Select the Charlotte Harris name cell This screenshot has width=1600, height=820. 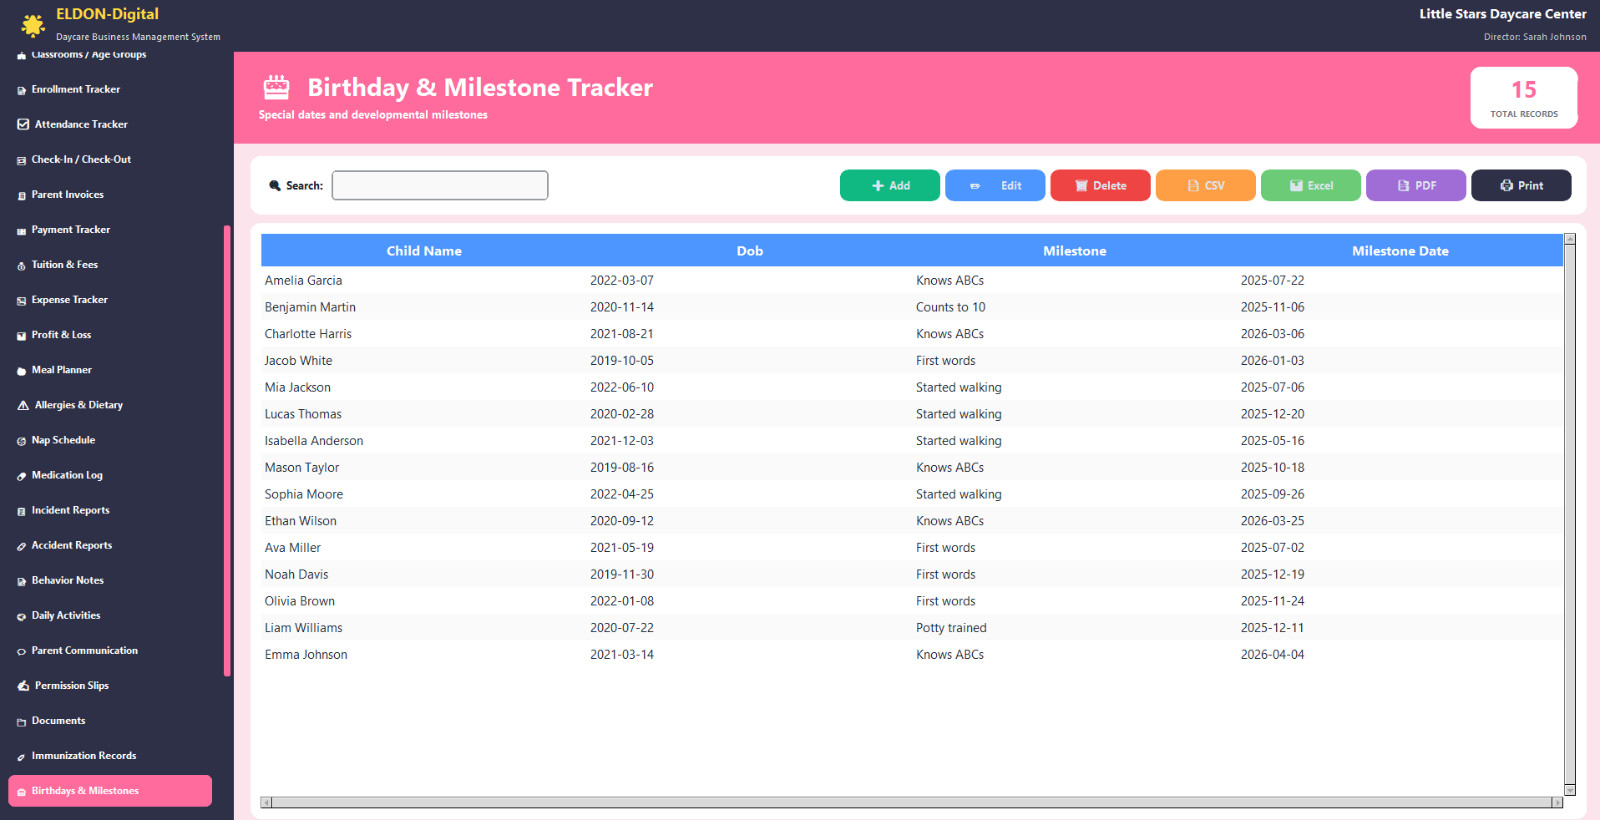[x=308, y=334]
